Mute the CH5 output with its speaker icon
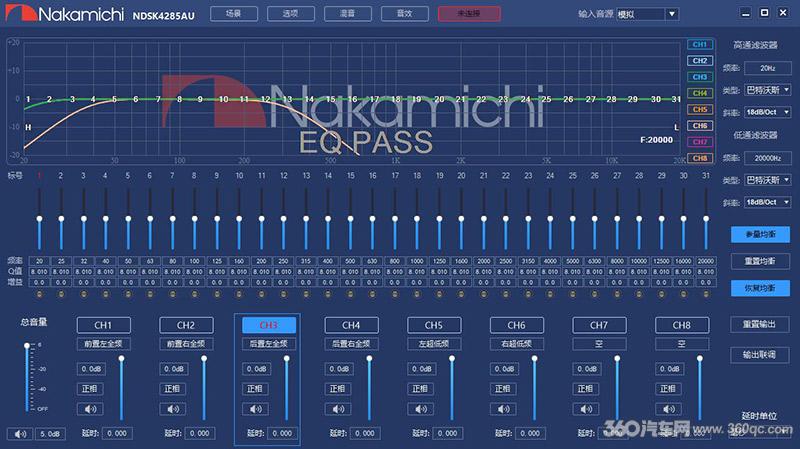The image size is (800, 449). click(421, 409)
